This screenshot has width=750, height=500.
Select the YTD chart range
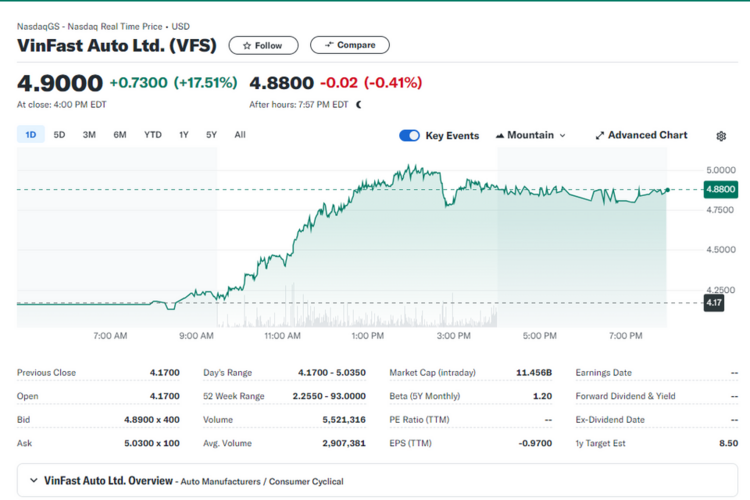153,135
